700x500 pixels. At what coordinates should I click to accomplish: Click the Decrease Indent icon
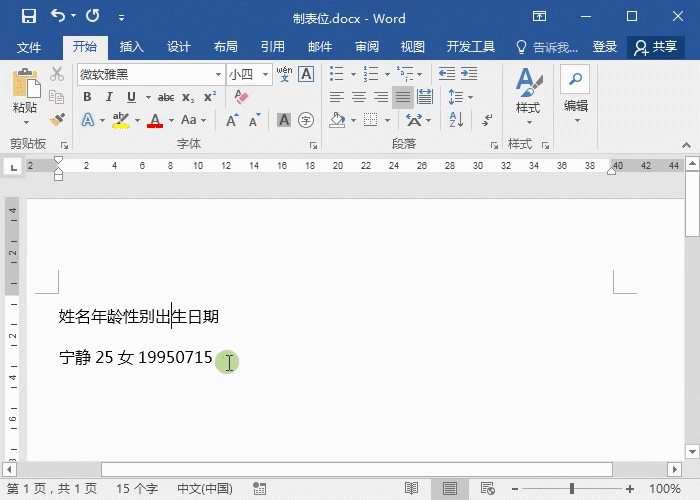(x=446, y=74)
